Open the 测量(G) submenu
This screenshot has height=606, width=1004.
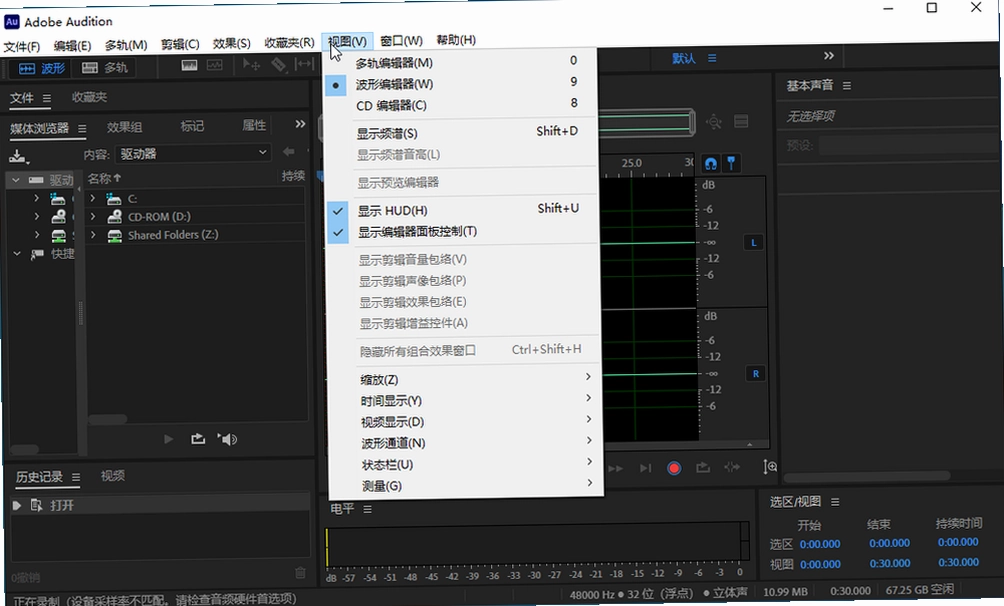465,486
